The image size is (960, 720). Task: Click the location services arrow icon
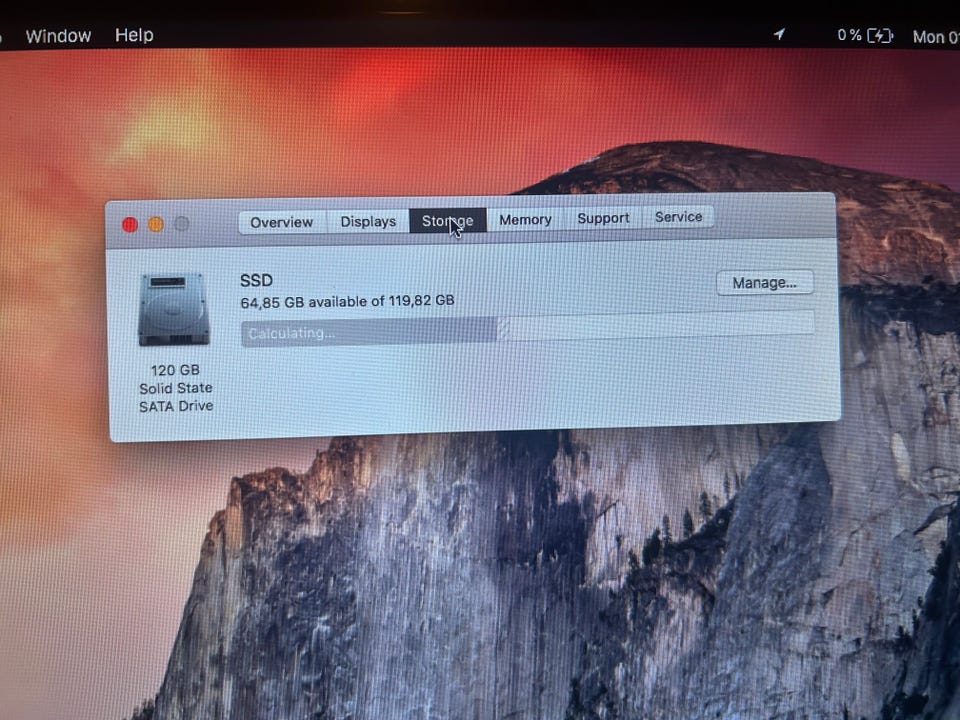tap(779, 34)
